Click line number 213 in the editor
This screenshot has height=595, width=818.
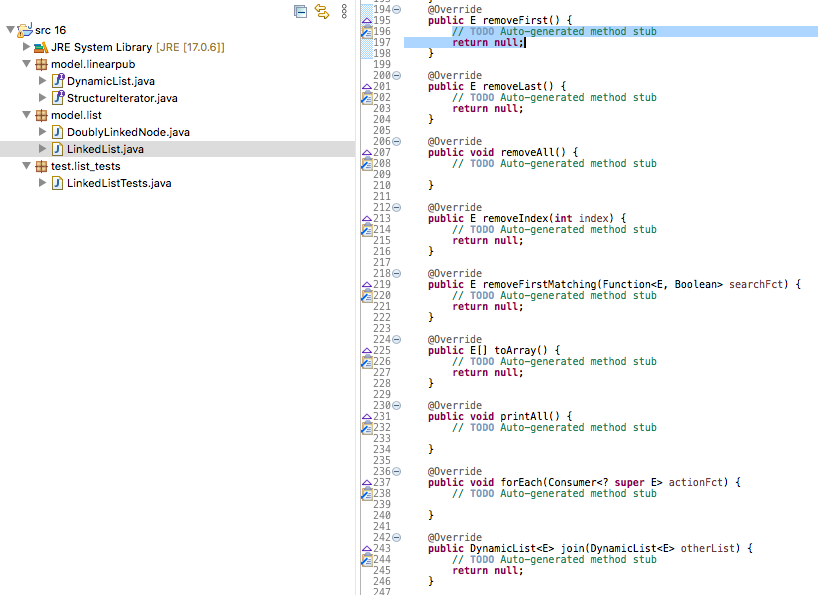click(382, 218)
